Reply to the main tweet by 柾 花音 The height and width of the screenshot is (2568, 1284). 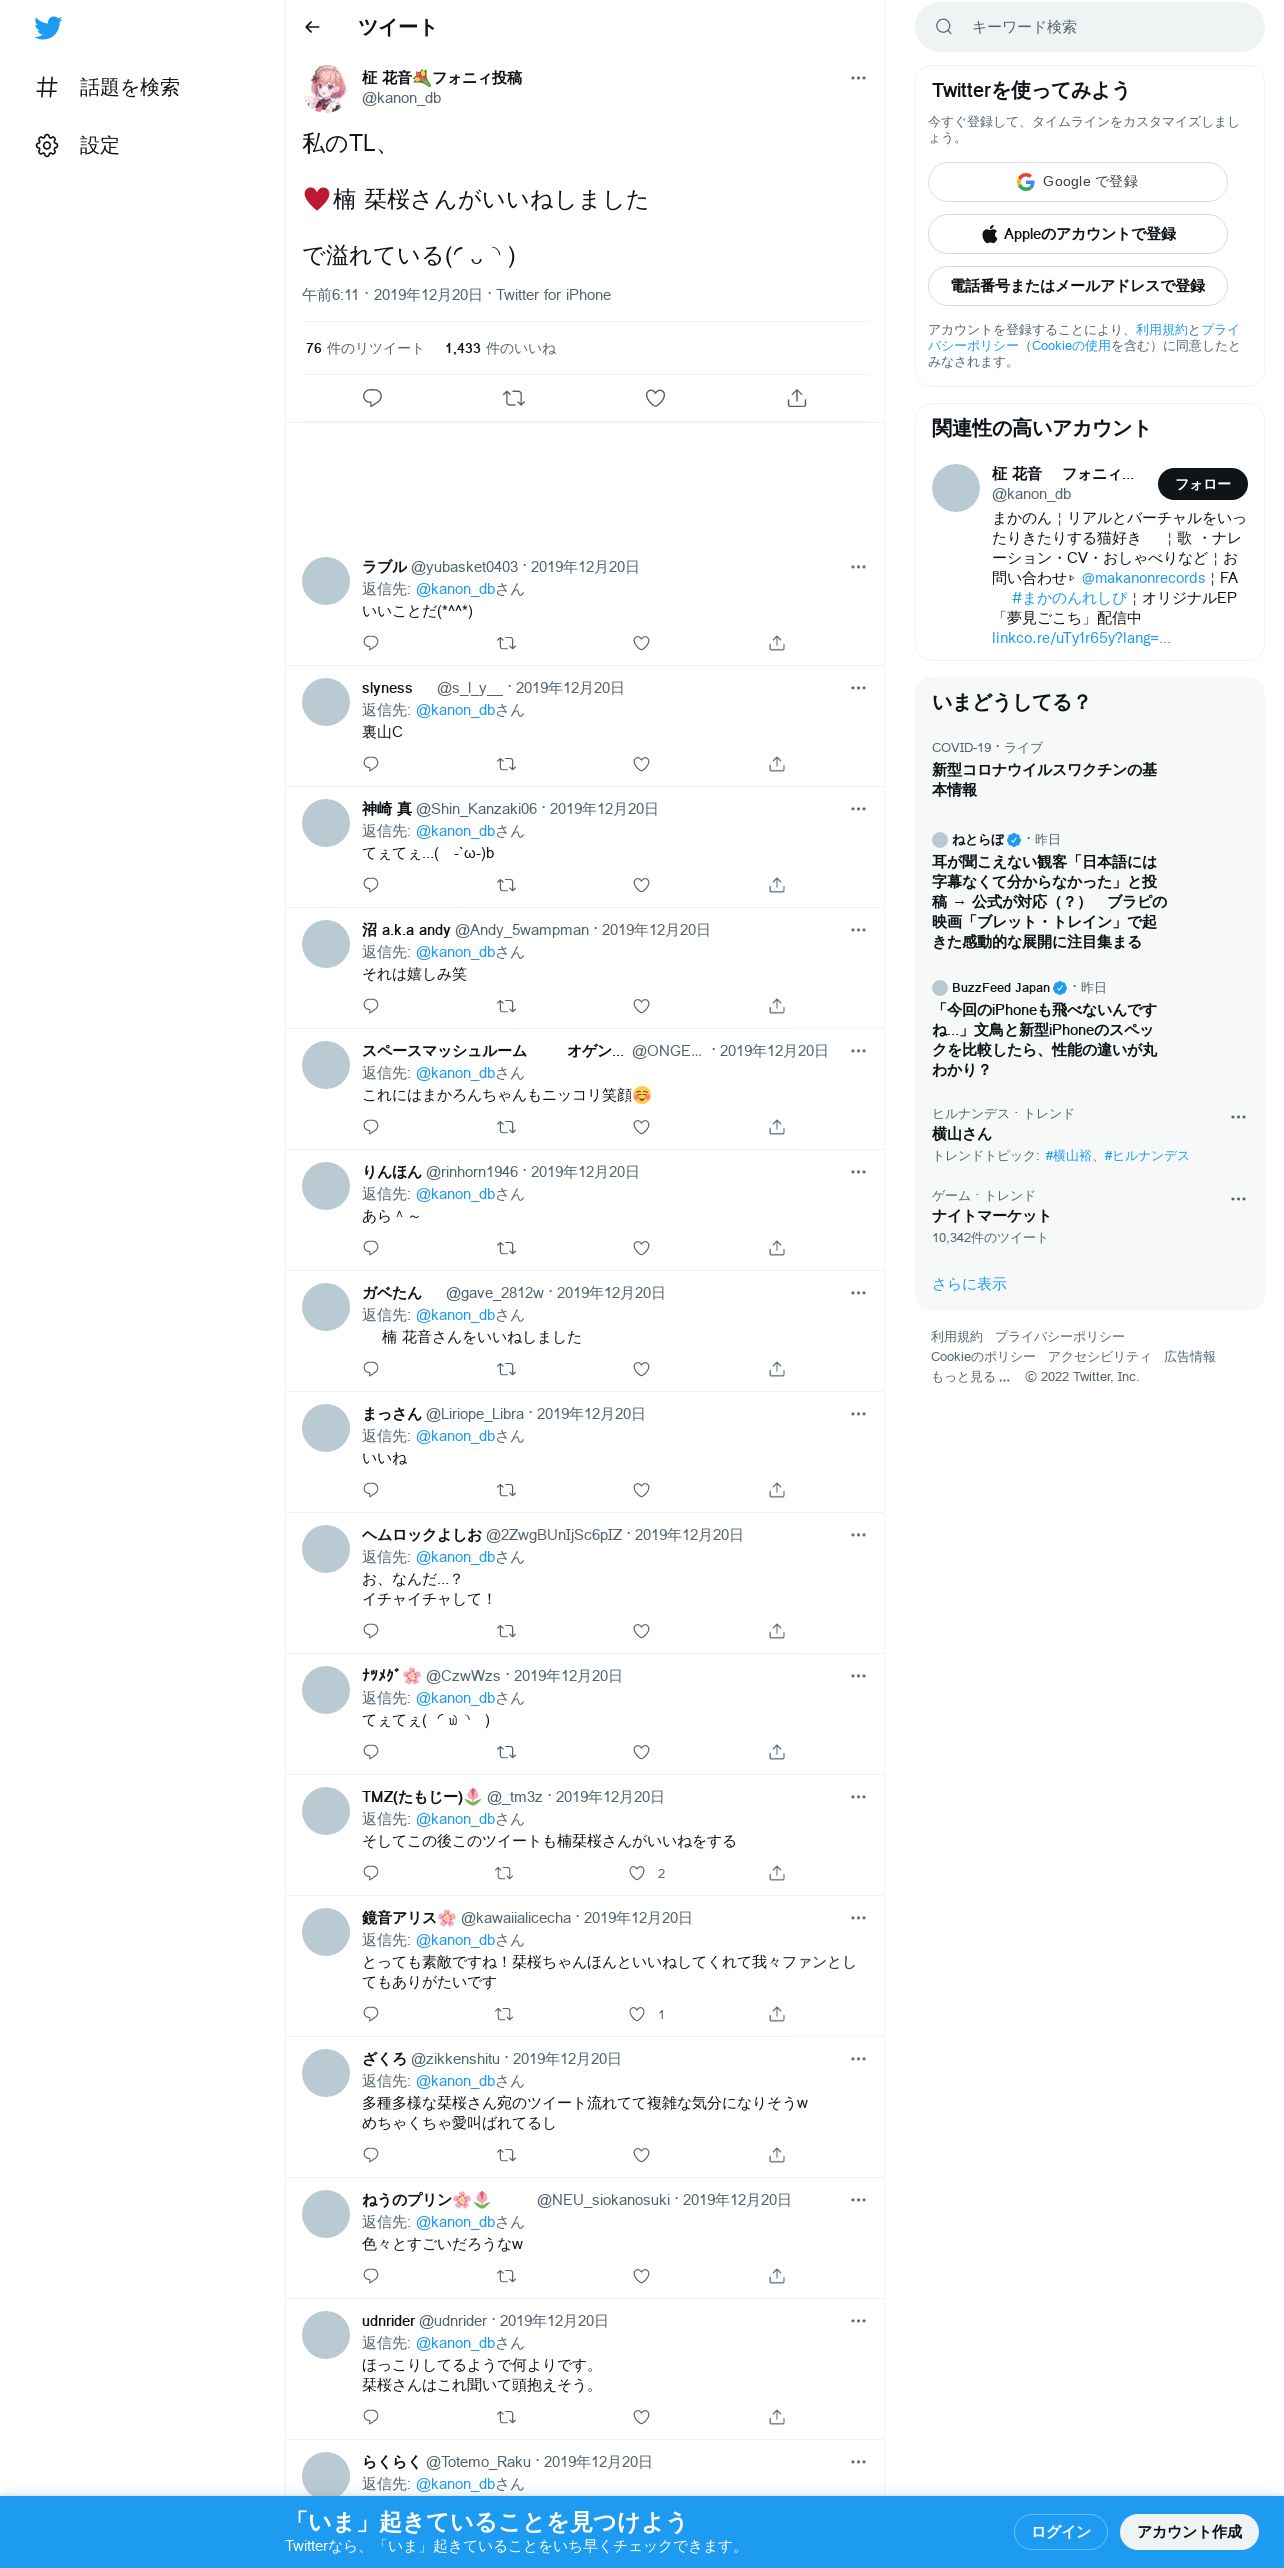pos(372,398)
